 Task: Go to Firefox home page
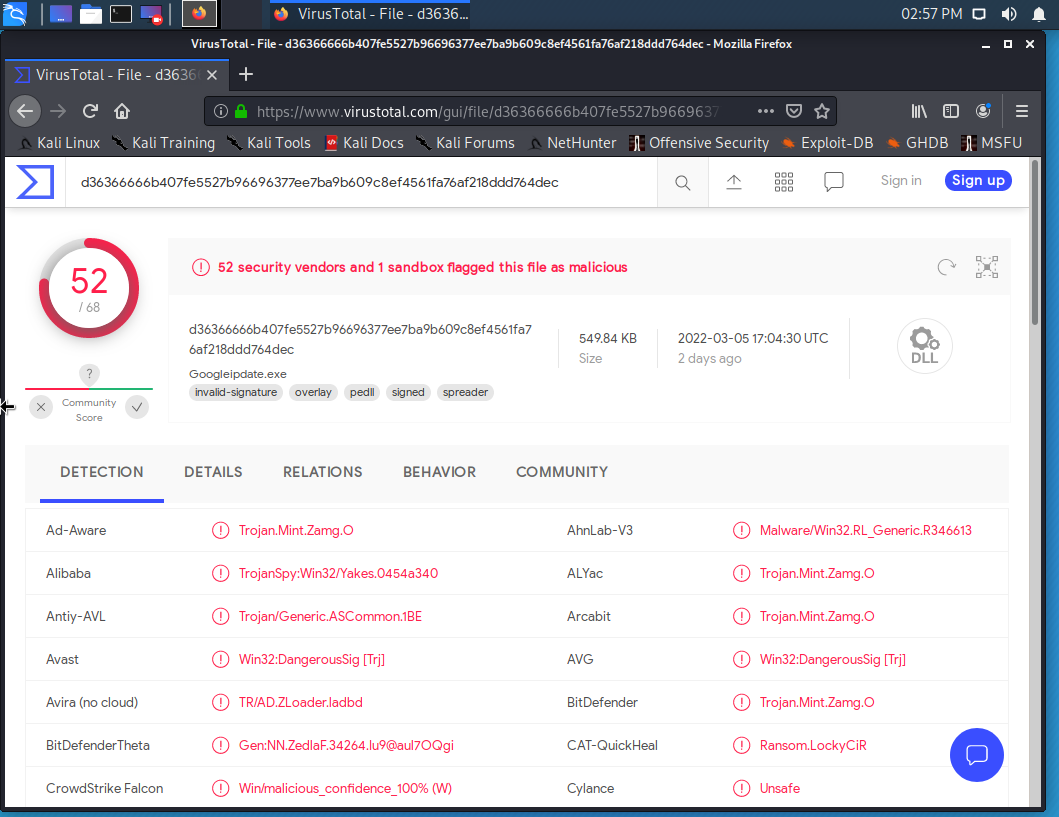(x=122, y=111)
